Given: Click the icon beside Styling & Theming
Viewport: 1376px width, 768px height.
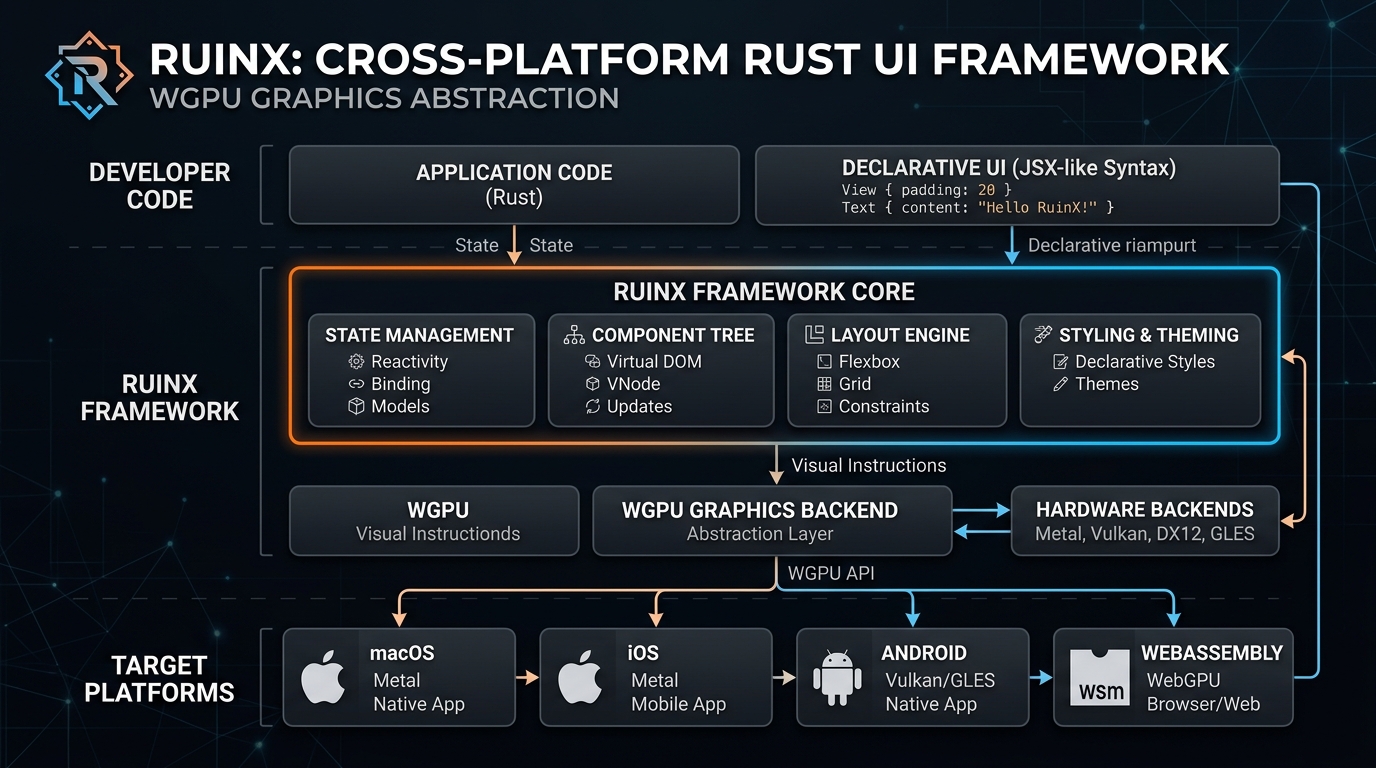Looking at the screenshot, I should [x=1042, y=335].
